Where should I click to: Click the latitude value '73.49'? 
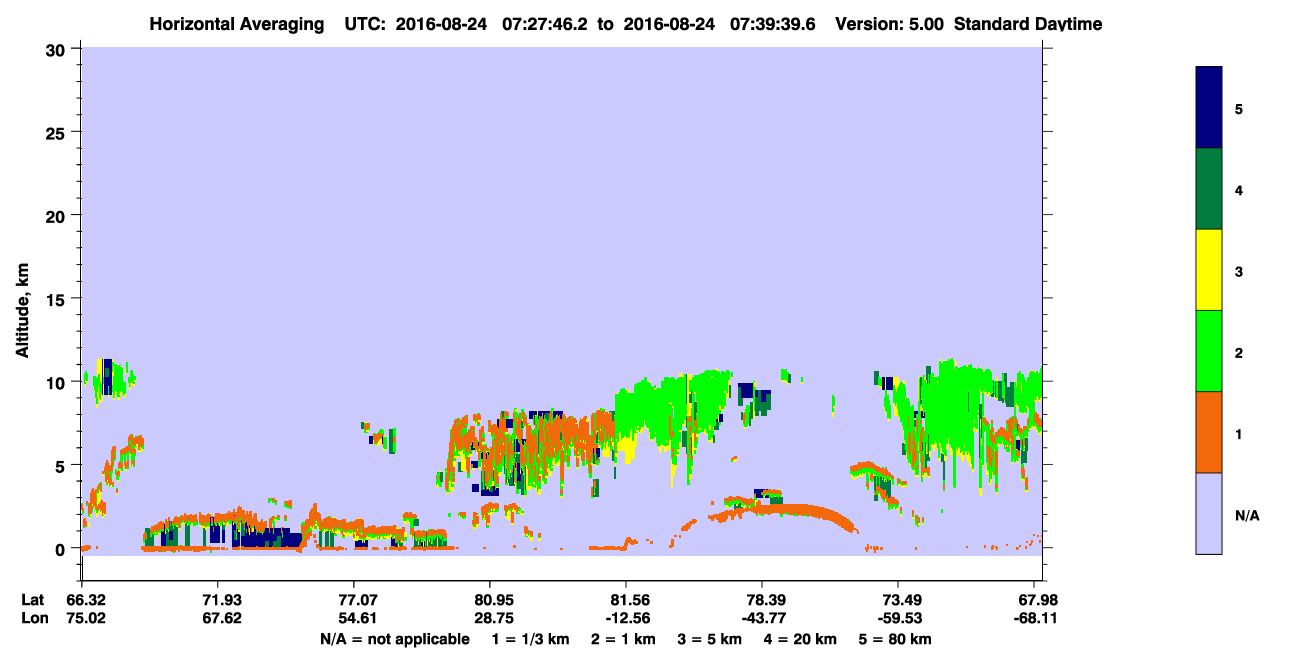pyautogui.click(x=898, y=600)
